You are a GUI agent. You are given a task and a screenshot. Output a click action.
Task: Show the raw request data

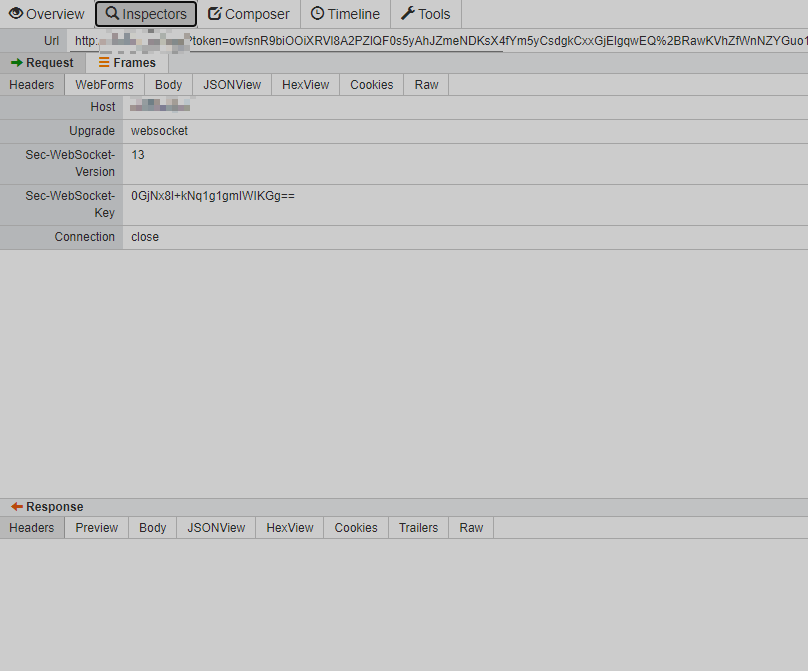click(x=426, y=85)
